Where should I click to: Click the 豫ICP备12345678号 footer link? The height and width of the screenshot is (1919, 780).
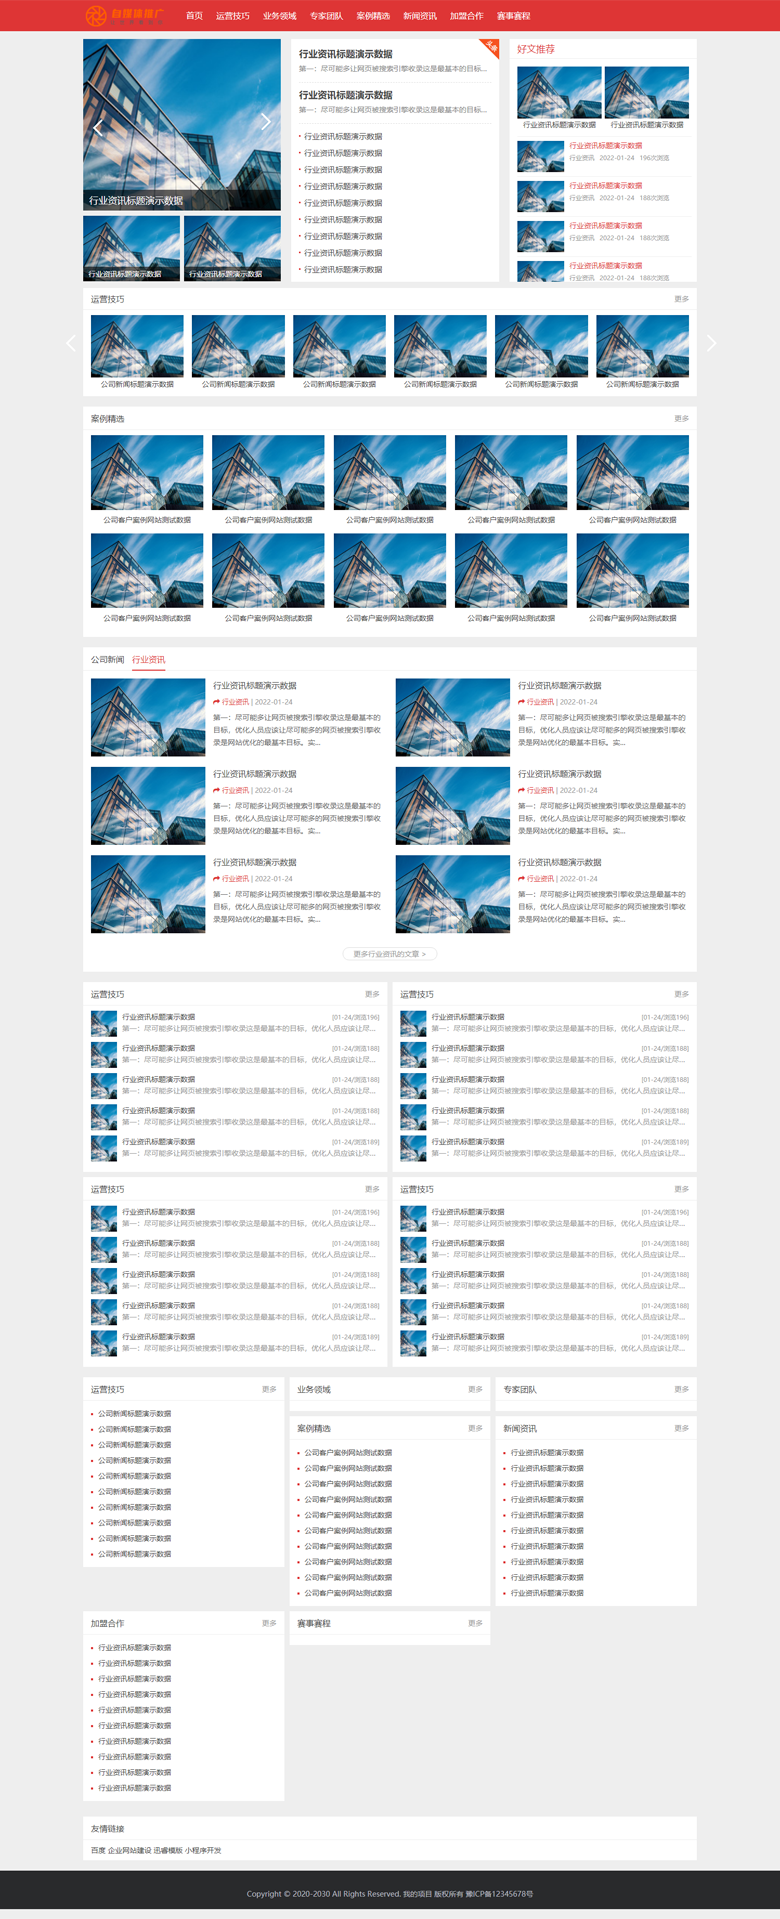pos(499,1894)
